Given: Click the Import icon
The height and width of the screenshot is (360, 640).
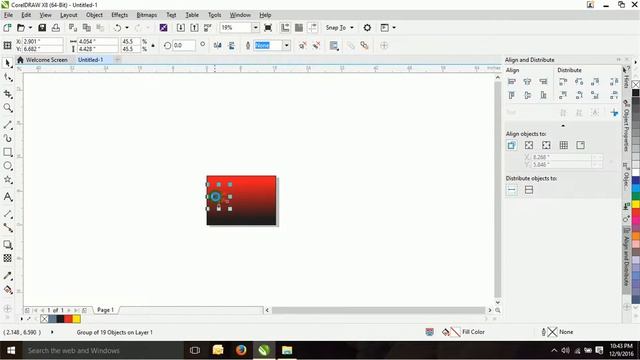Looking at the screenshot, I should tap(180, 28).
